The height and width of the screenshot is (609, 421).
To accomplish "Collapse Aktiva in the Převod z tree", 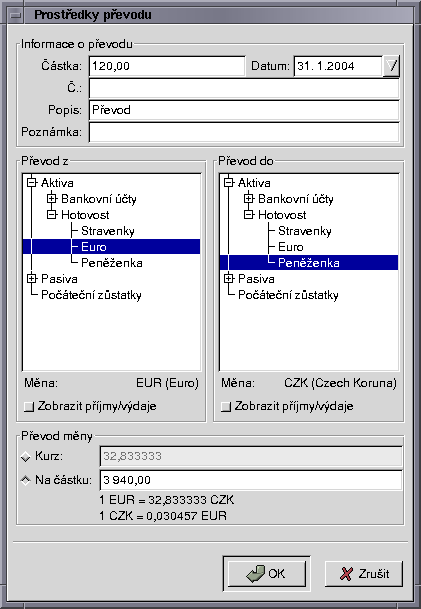I will pyautogui.click(x=31, y=183).
